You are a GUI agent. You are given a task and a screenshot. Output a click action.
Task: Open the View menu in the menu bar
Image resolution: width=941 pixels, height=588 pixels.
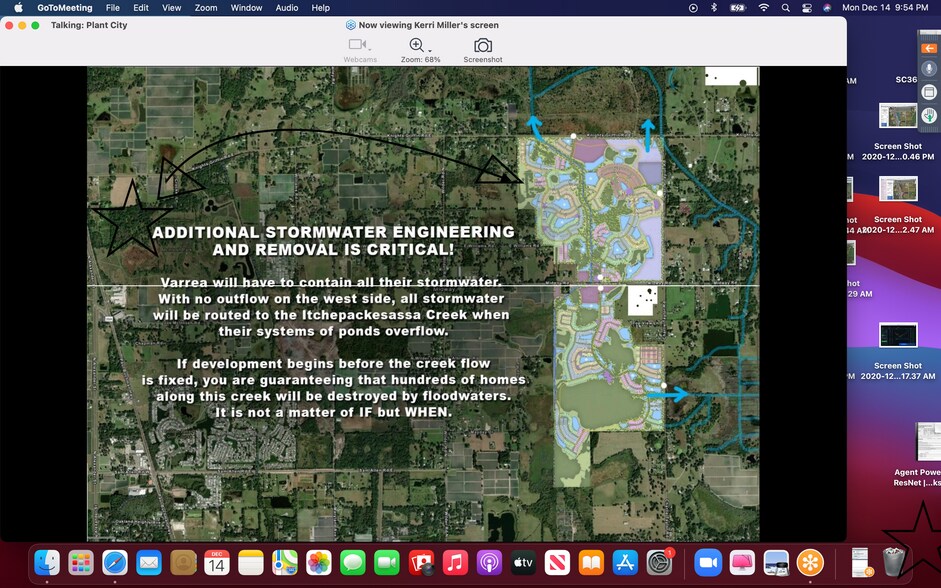tap(171, 7)
